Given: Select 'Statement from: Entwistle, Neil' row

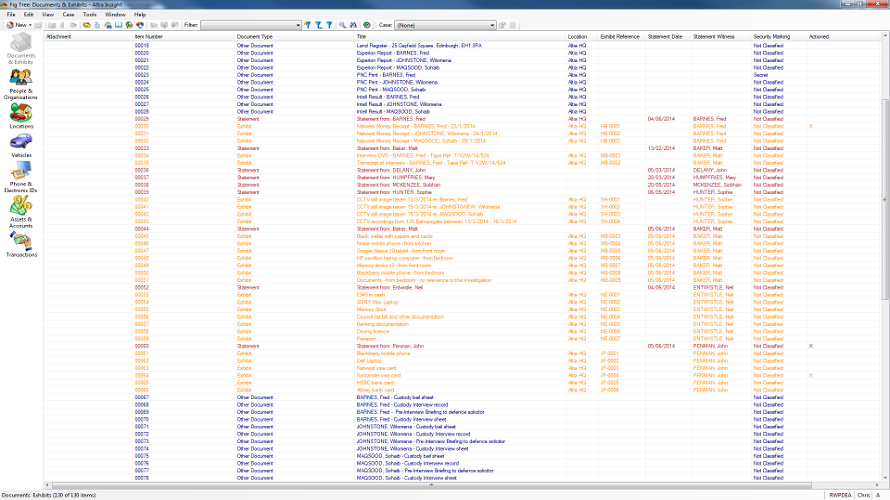Looking at the screenshot, I should tap(461, 288).
